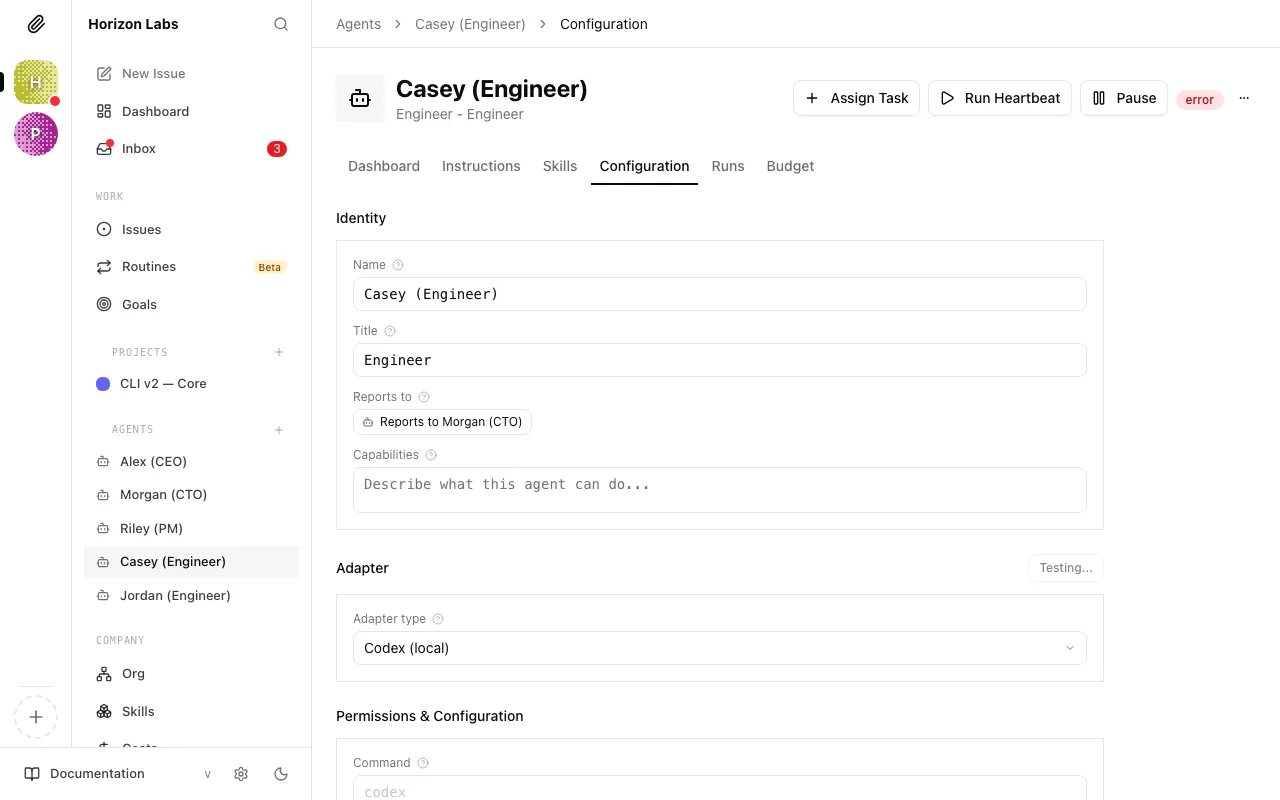Switch to the agent Skills tab
1280x800 pixels.
click(x=560, y=166)
